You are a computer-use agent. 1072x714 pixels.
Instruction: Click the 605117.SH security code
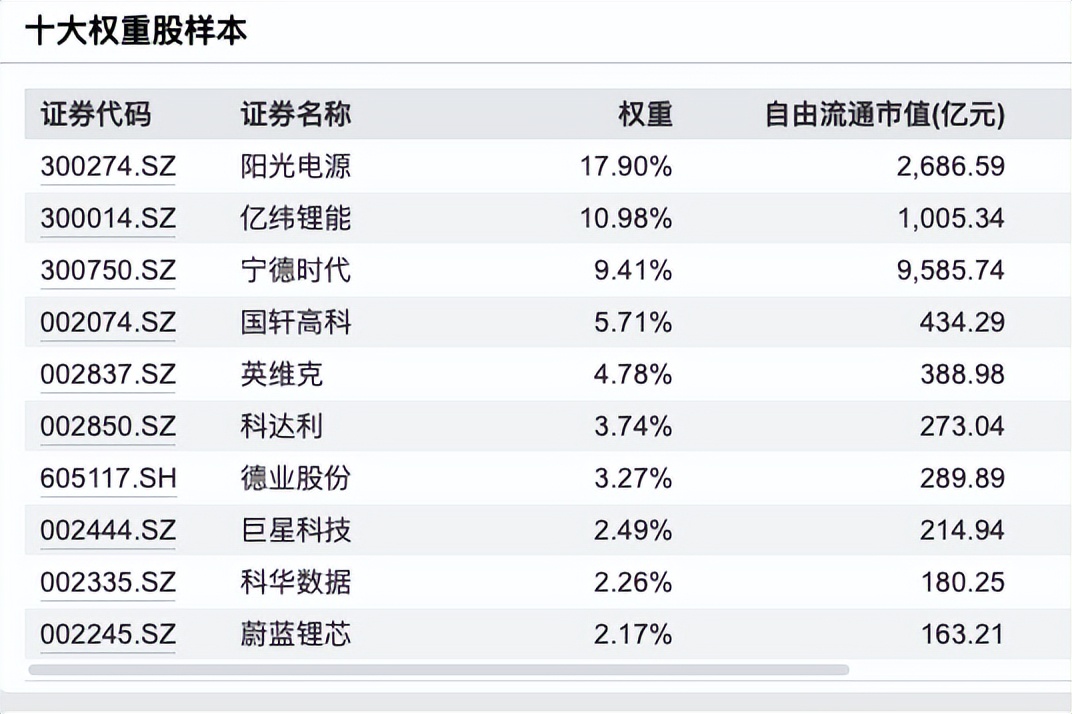point(108,478)
